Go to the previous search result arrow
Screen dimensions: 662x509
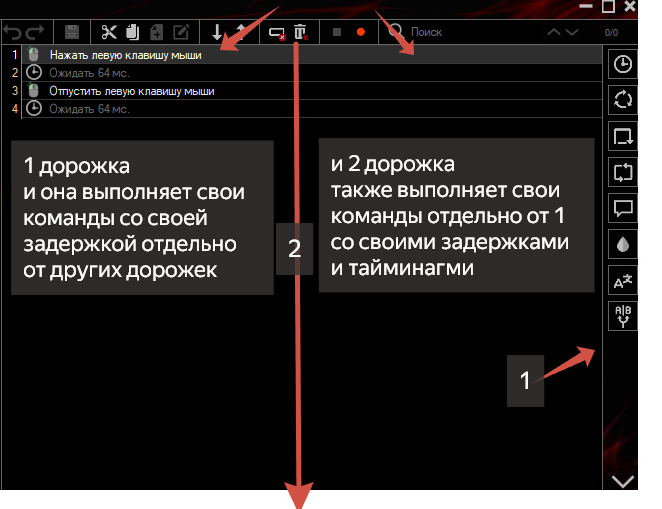[x=553, y=32]
